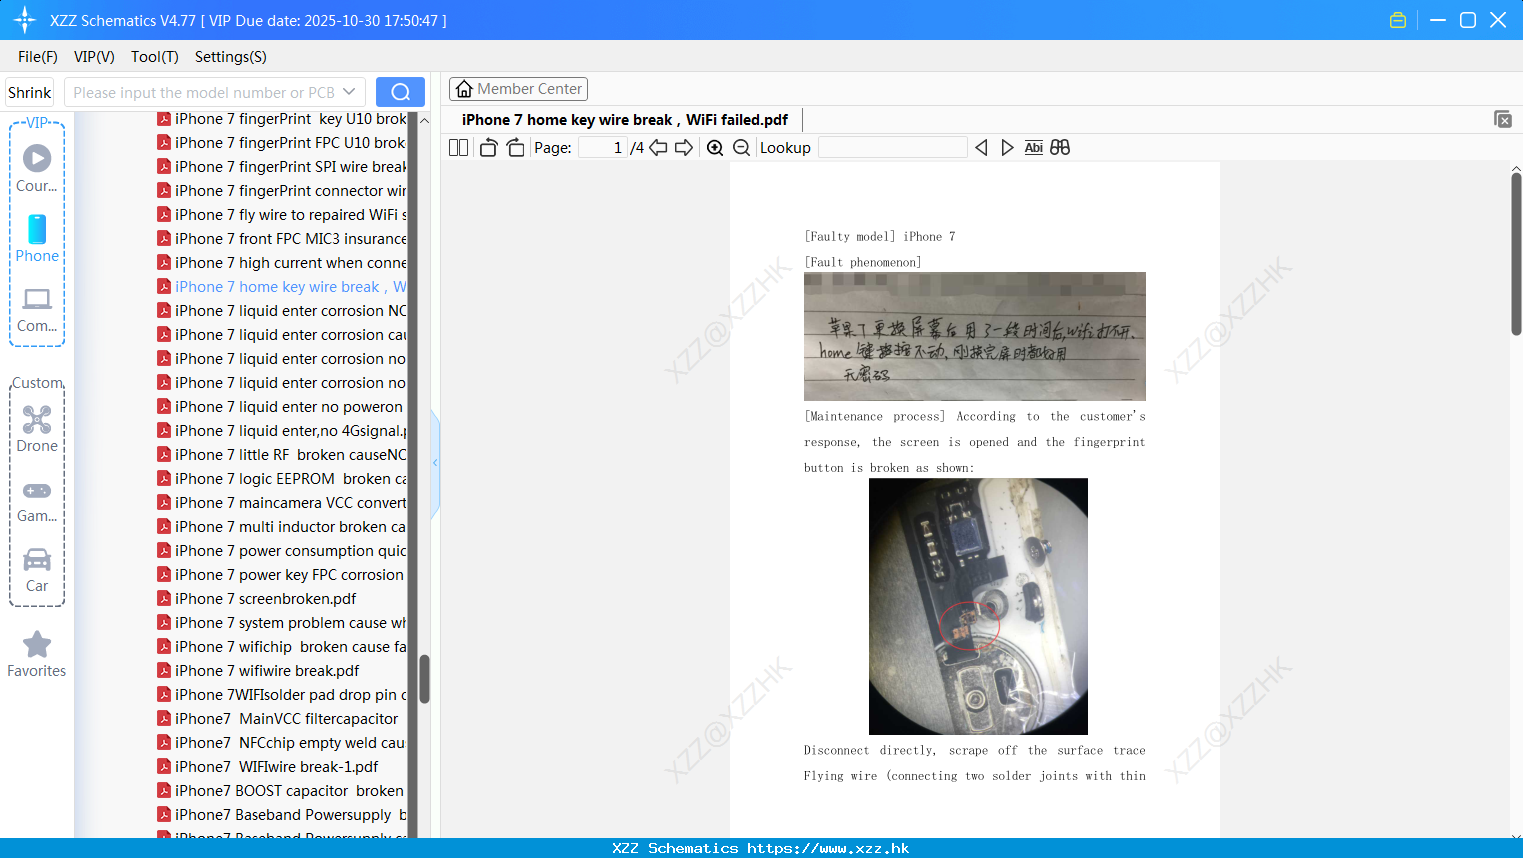Open iPhone7 WIFIwire break-1.pdf
This screenshot has width=1523, height=858.
268,767
